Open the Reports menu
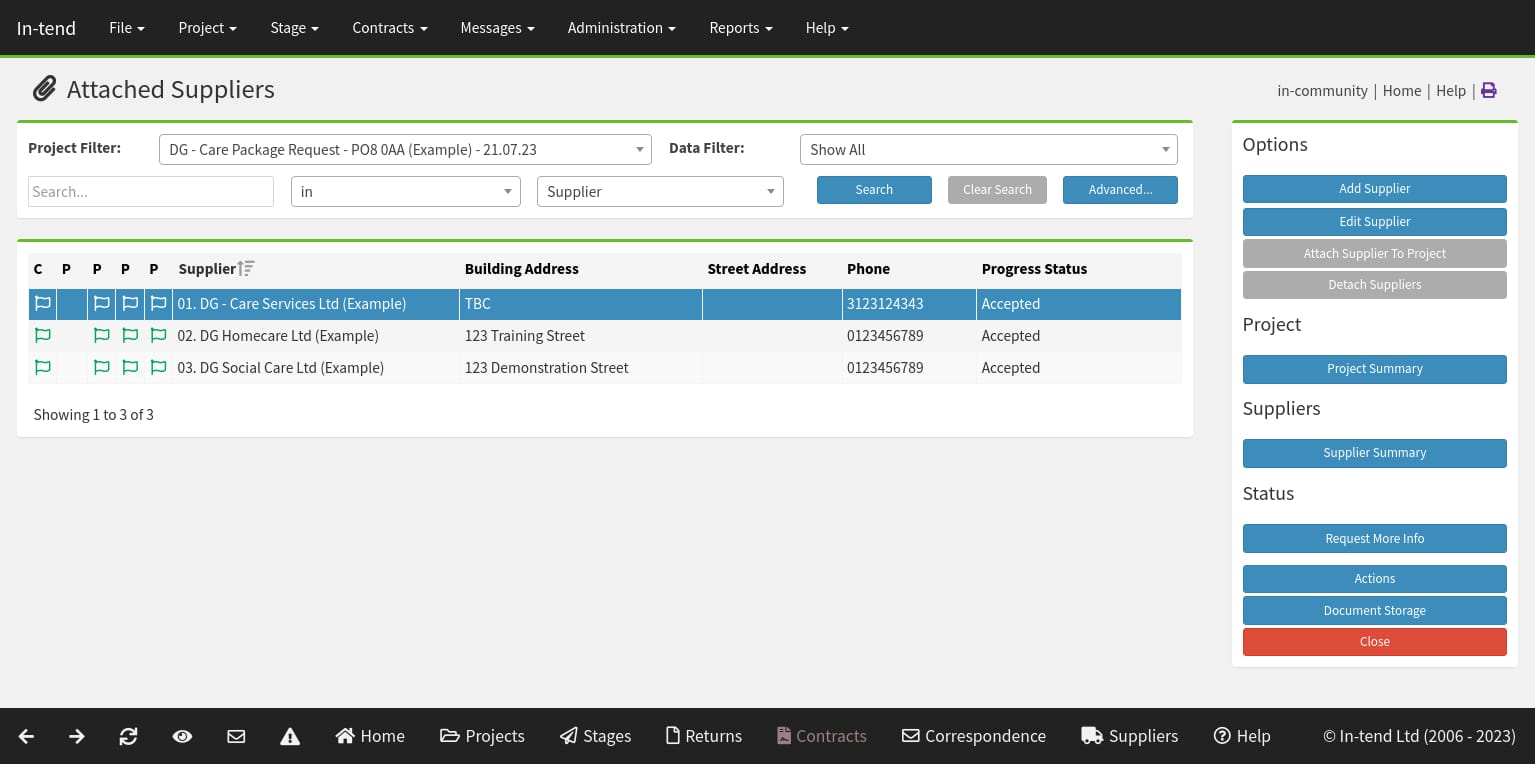Image resolution: width=1535 pixels, height=764 pixels. 740,28
